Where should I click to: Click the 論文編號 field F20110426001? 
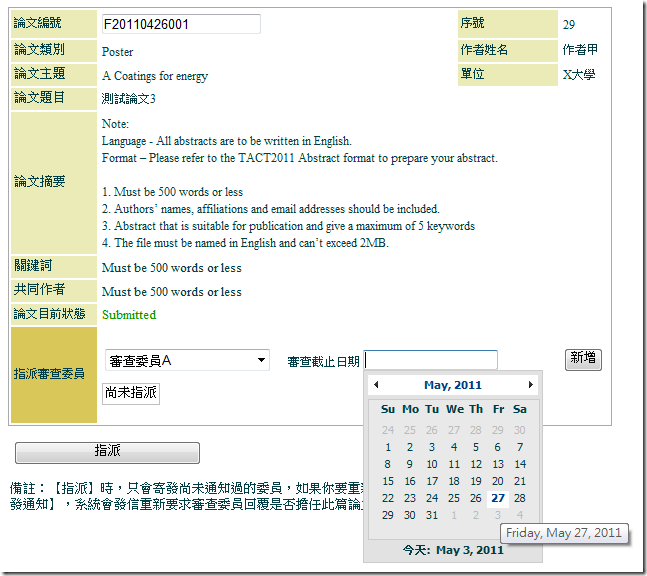point(181,24)
